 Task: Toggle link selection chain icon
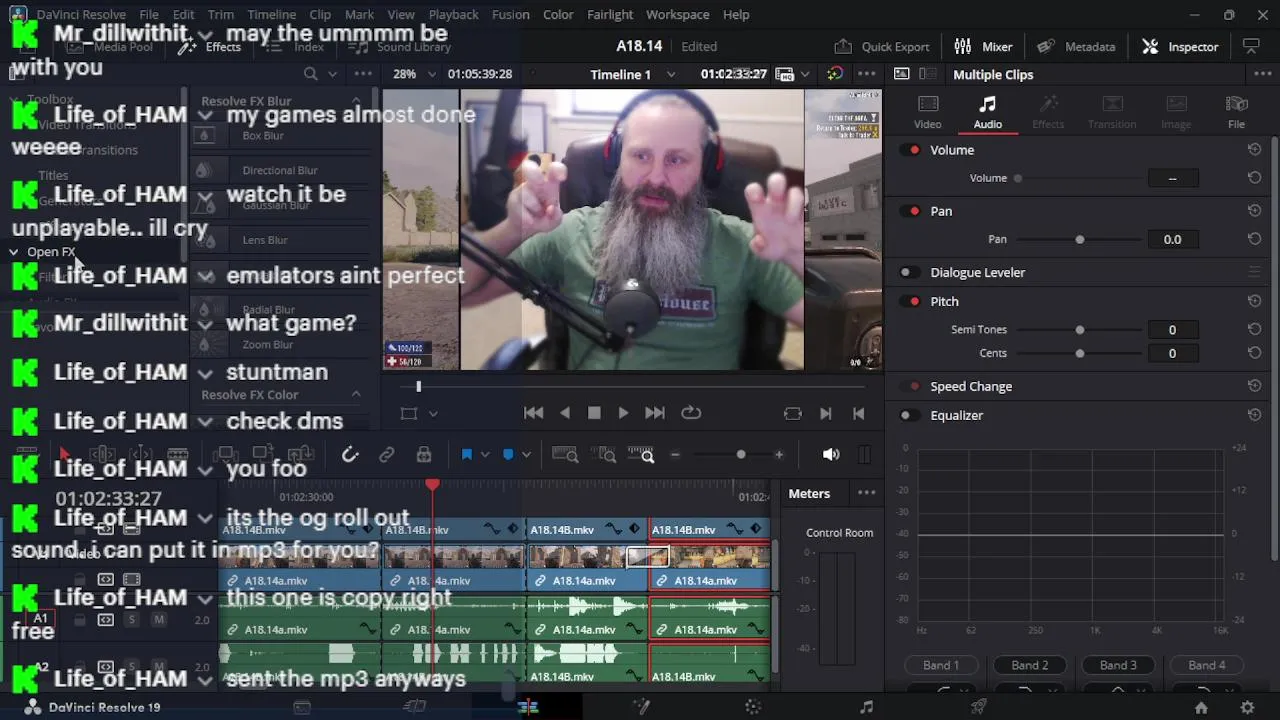pos(387,455)
